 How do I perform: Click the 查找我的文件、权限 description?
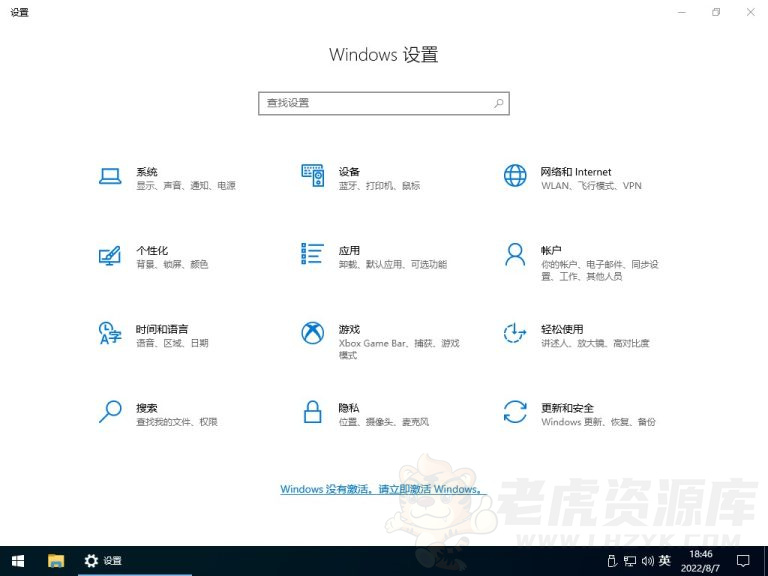pyautogui.click(x=177, y=422)
